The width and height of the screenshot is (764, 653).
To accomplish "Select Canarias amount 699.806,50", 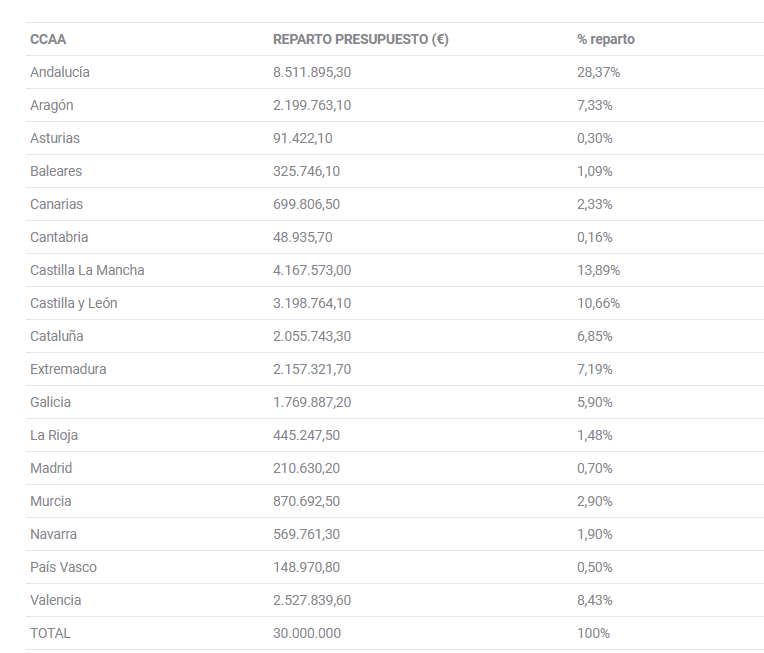I will coord(306,204).
